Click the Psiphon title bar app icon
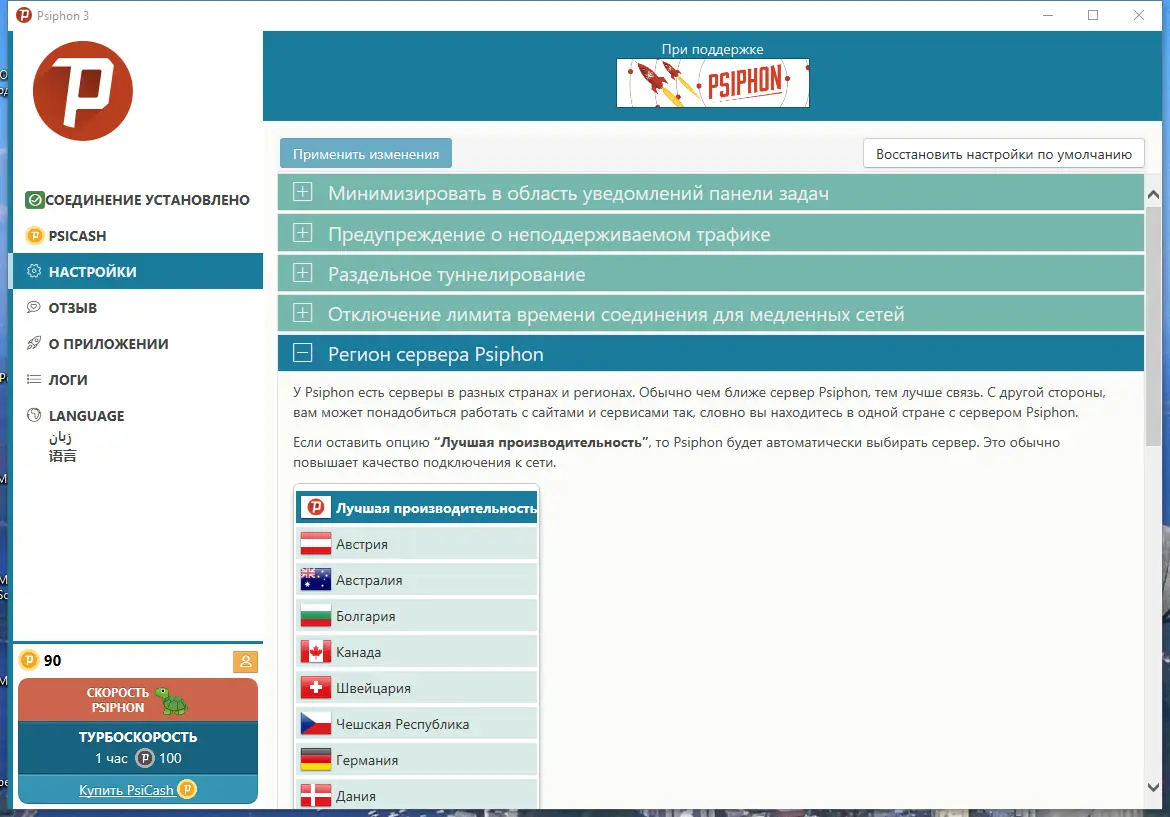Viewport: 1170px width, 817px height. (x=24, y=15)
